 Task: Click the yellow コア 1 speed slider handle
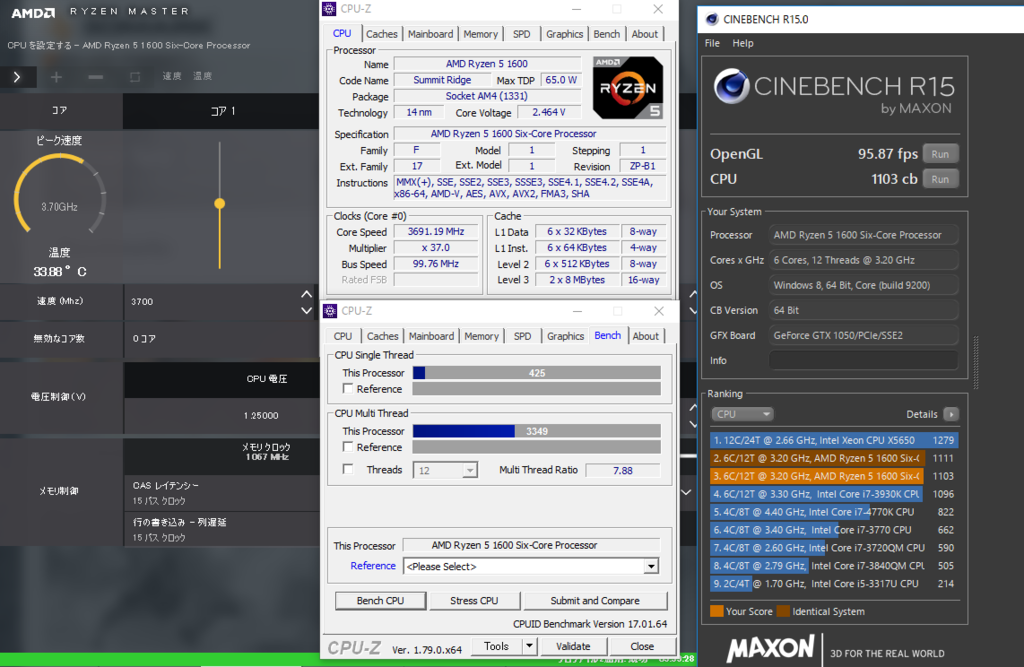point(220,204)
